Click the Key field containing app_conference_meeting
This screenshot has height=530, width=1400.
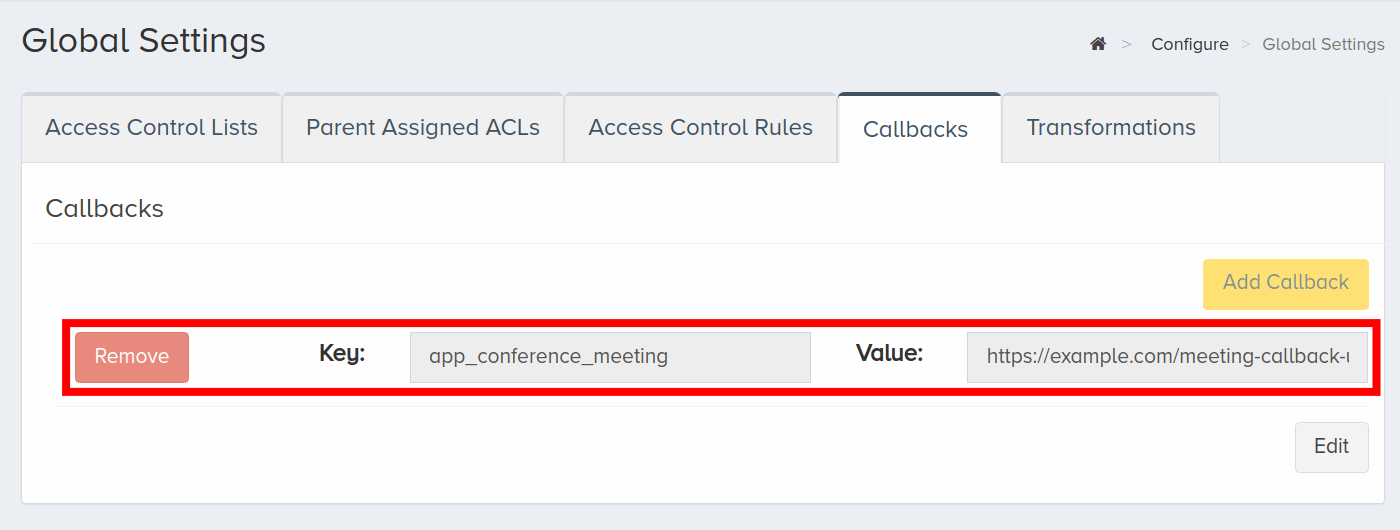(x=610, y=357)
